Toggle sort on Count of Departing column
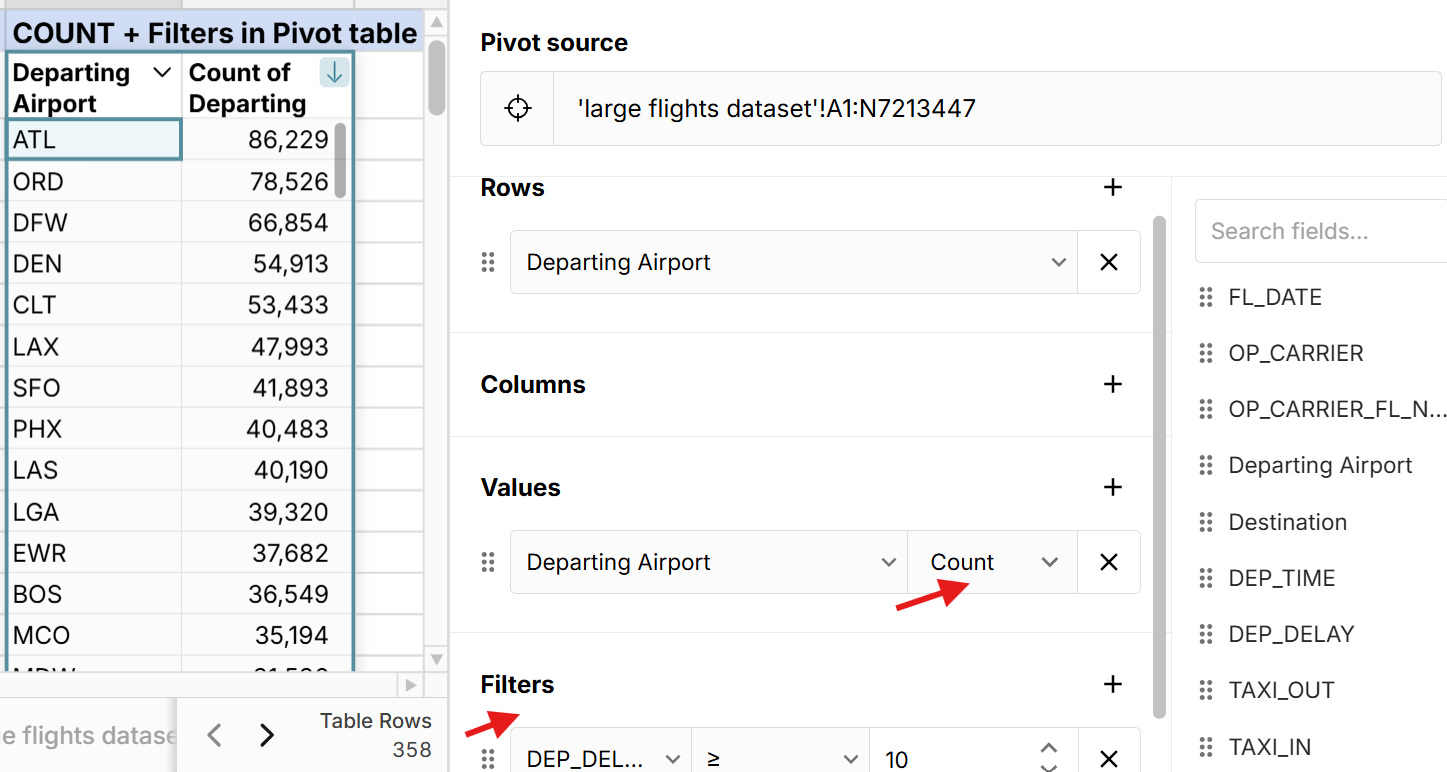This screenshot has width=1447, height=772. click(334, 72)
